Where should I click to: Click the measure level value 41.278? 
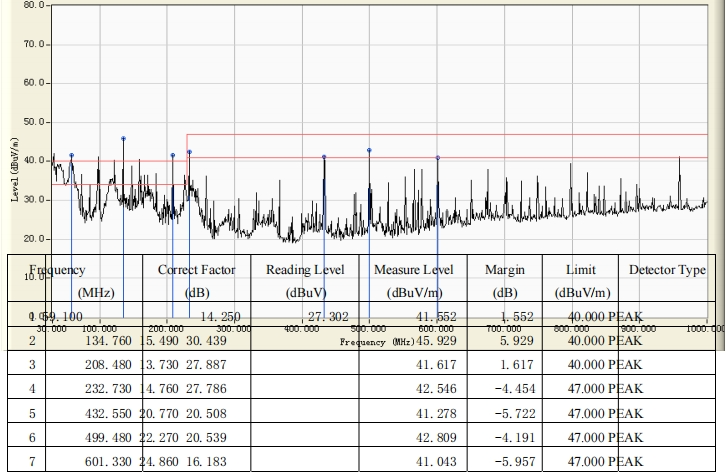pyautogui.click(x=436, y=413)
